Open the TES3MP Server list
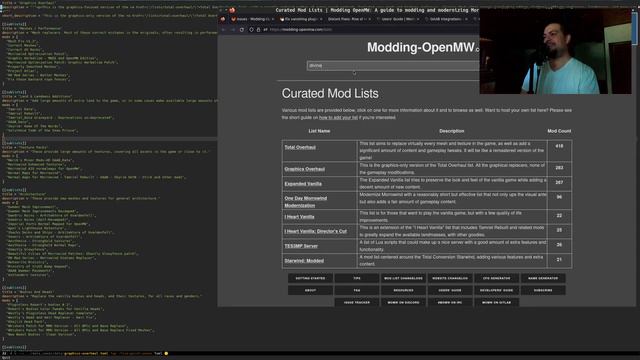 point(301,246)
